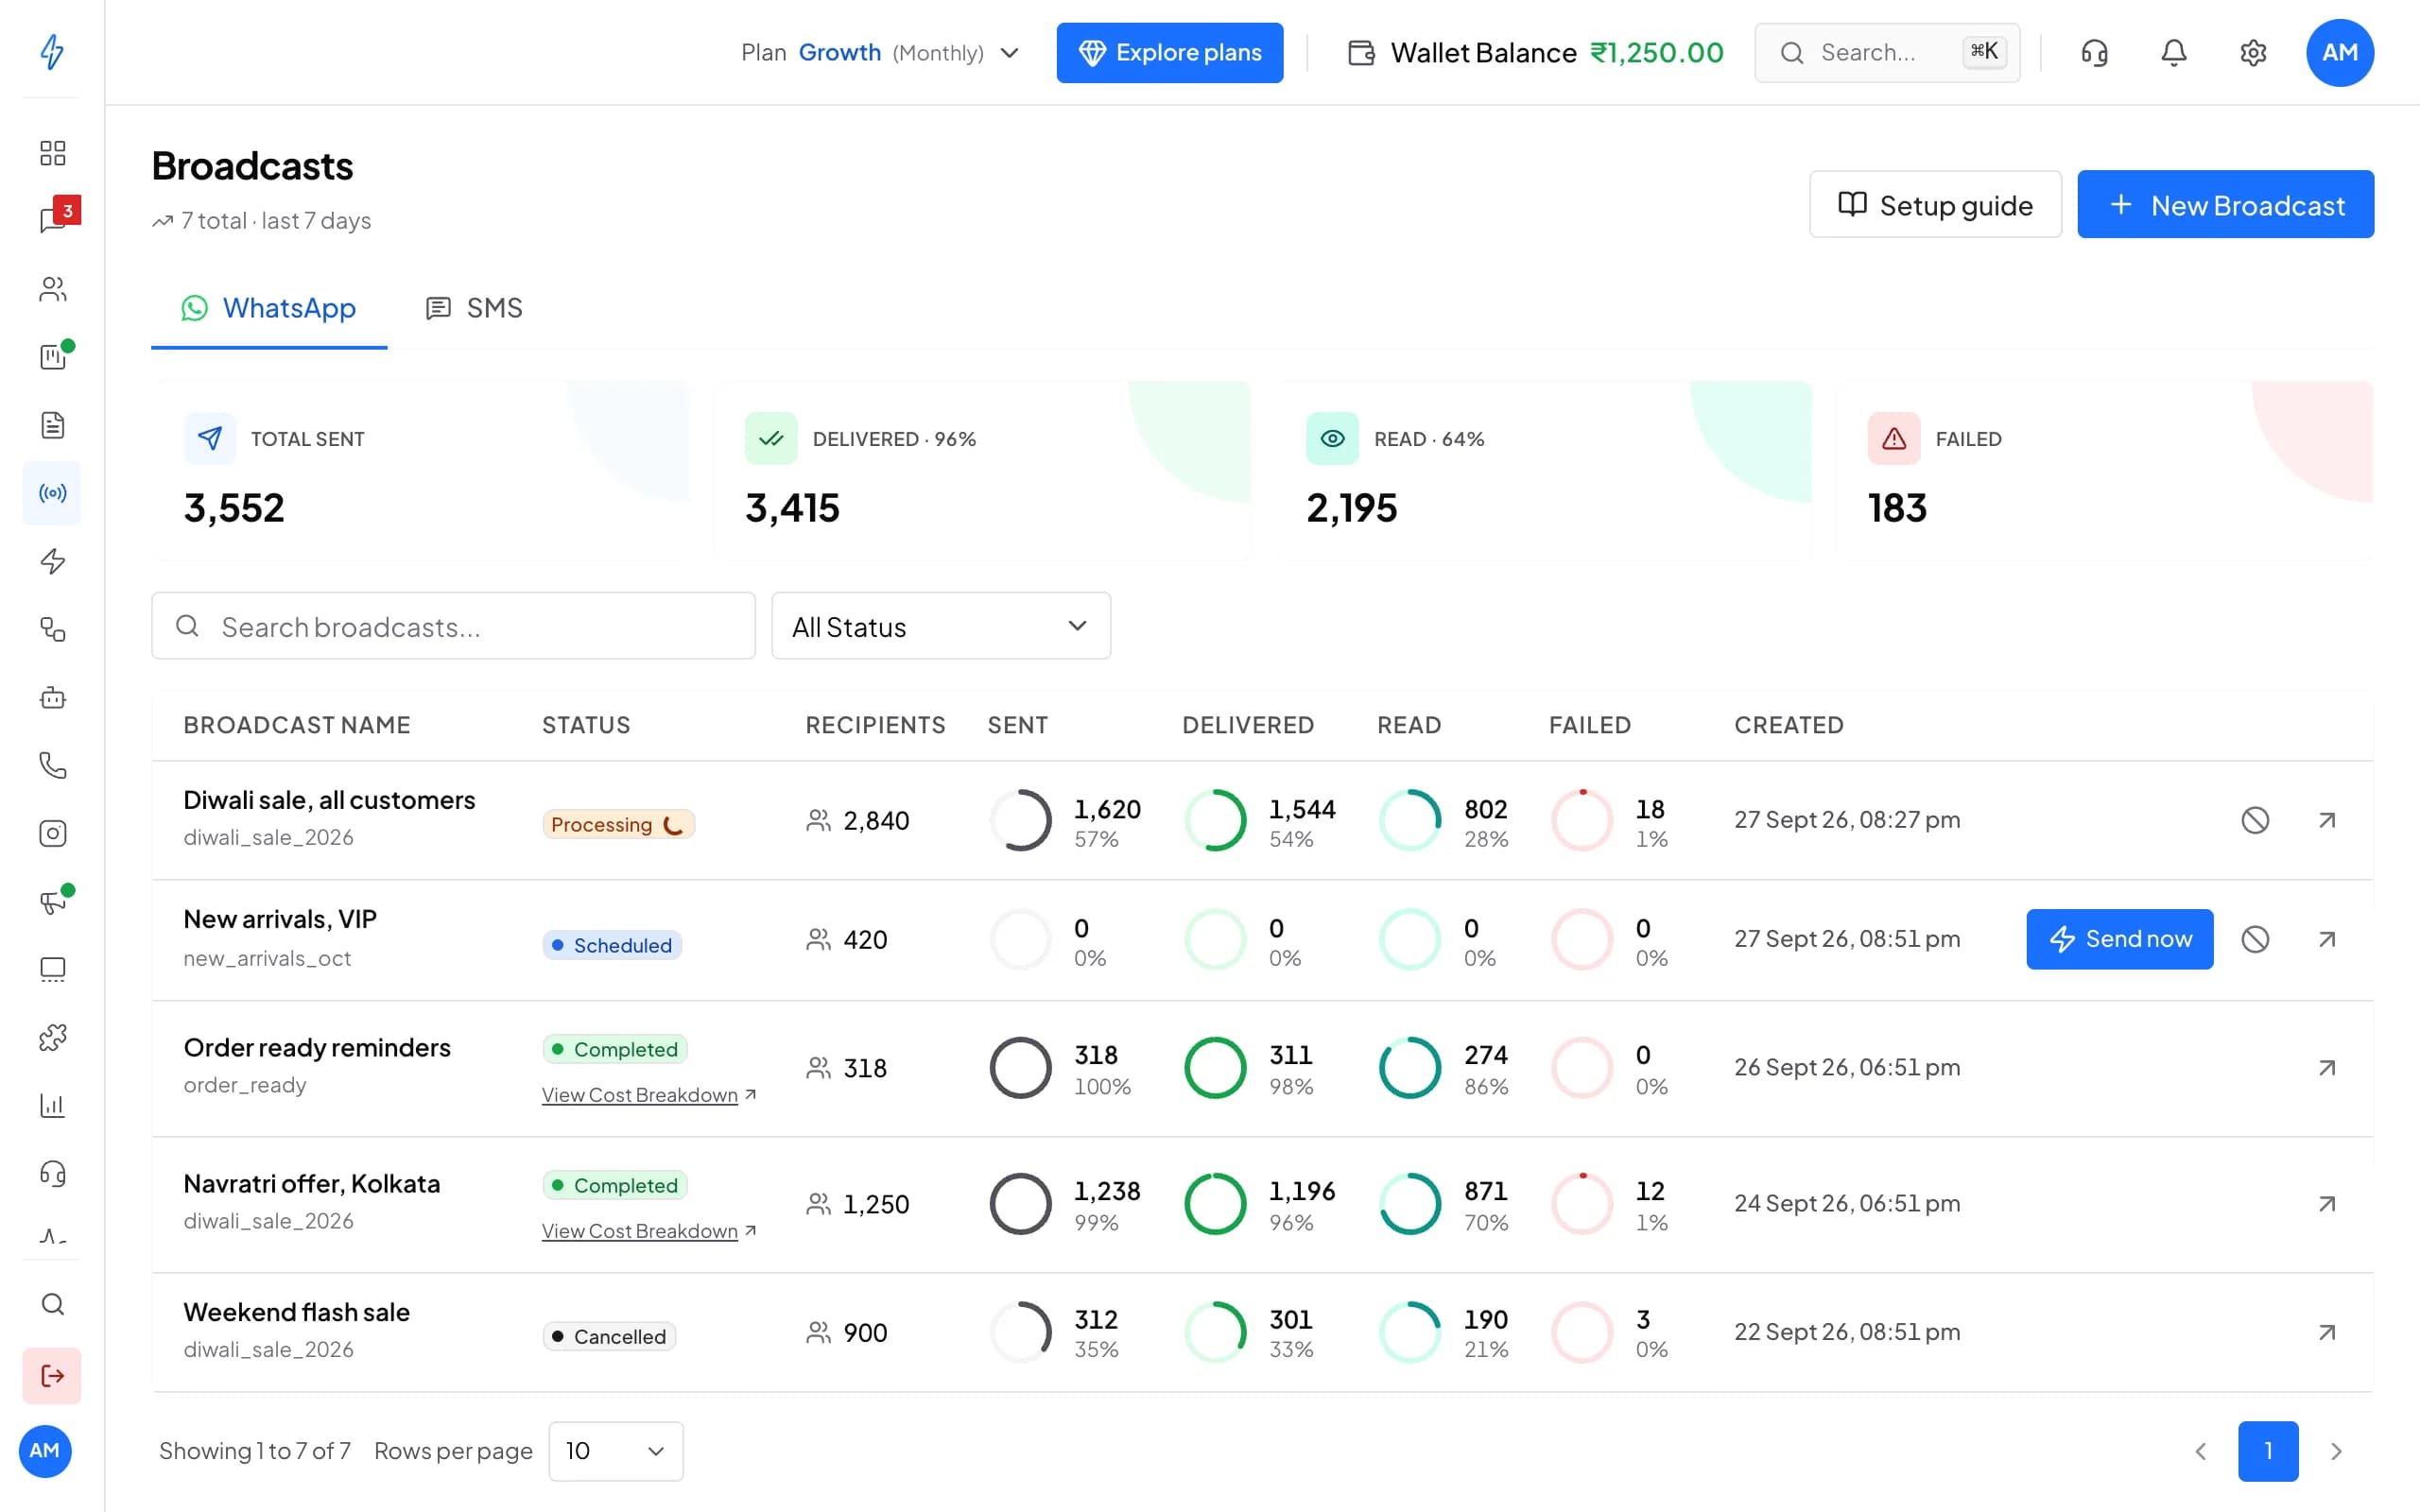This screenshot has height=1512, width=2420.
Task: Open the megaphone campaigns icon in sidebar
Action: click(52, 902)
